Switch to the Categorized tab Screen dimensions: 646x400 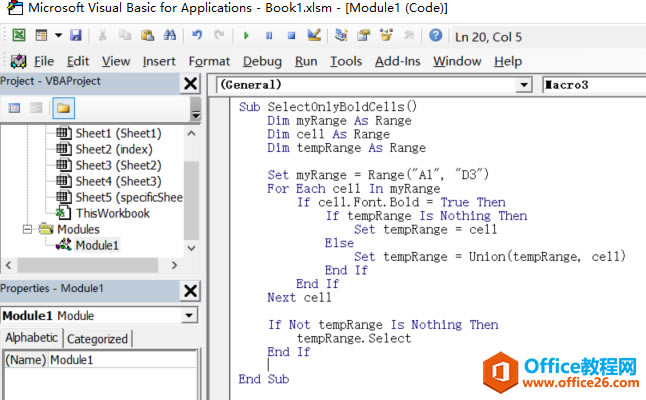pos(97,339)
